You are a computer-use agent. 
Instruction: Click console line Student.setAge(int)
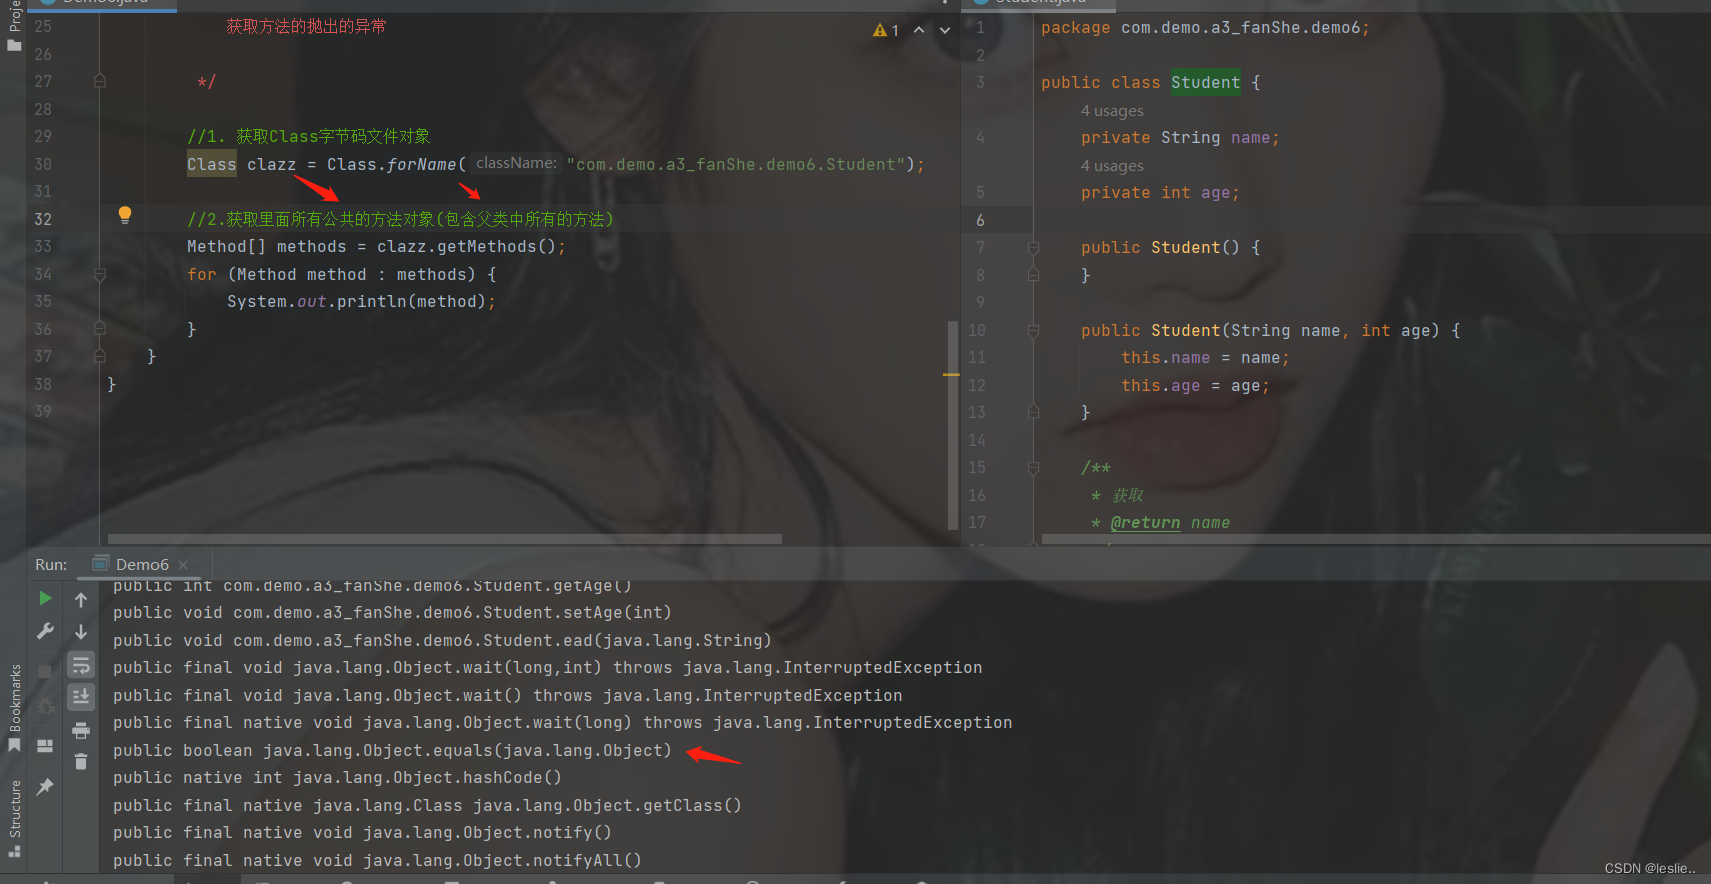point(392,612)
